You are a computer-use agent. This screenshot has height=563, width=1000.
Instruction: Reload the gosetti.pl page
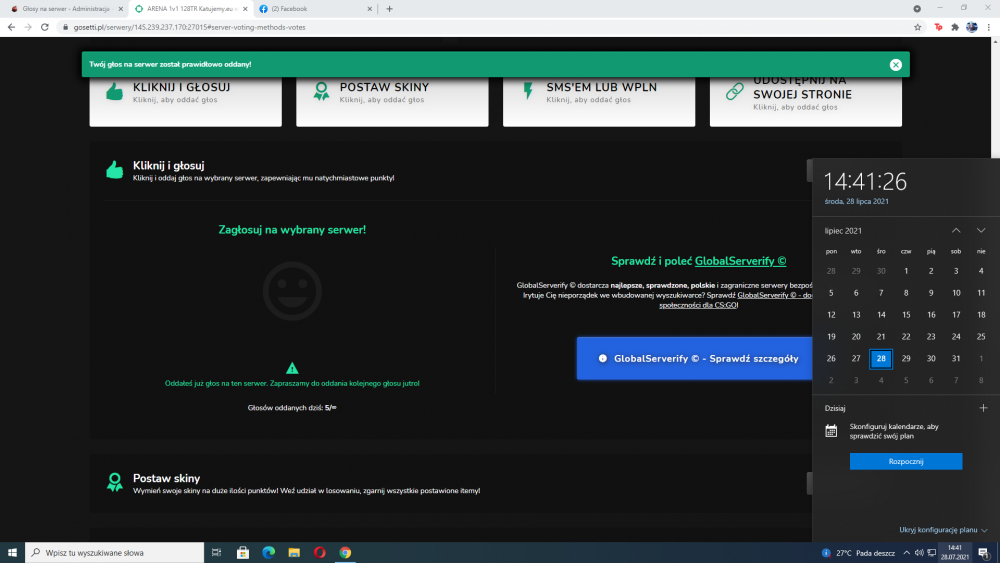(x=45, y=27)
